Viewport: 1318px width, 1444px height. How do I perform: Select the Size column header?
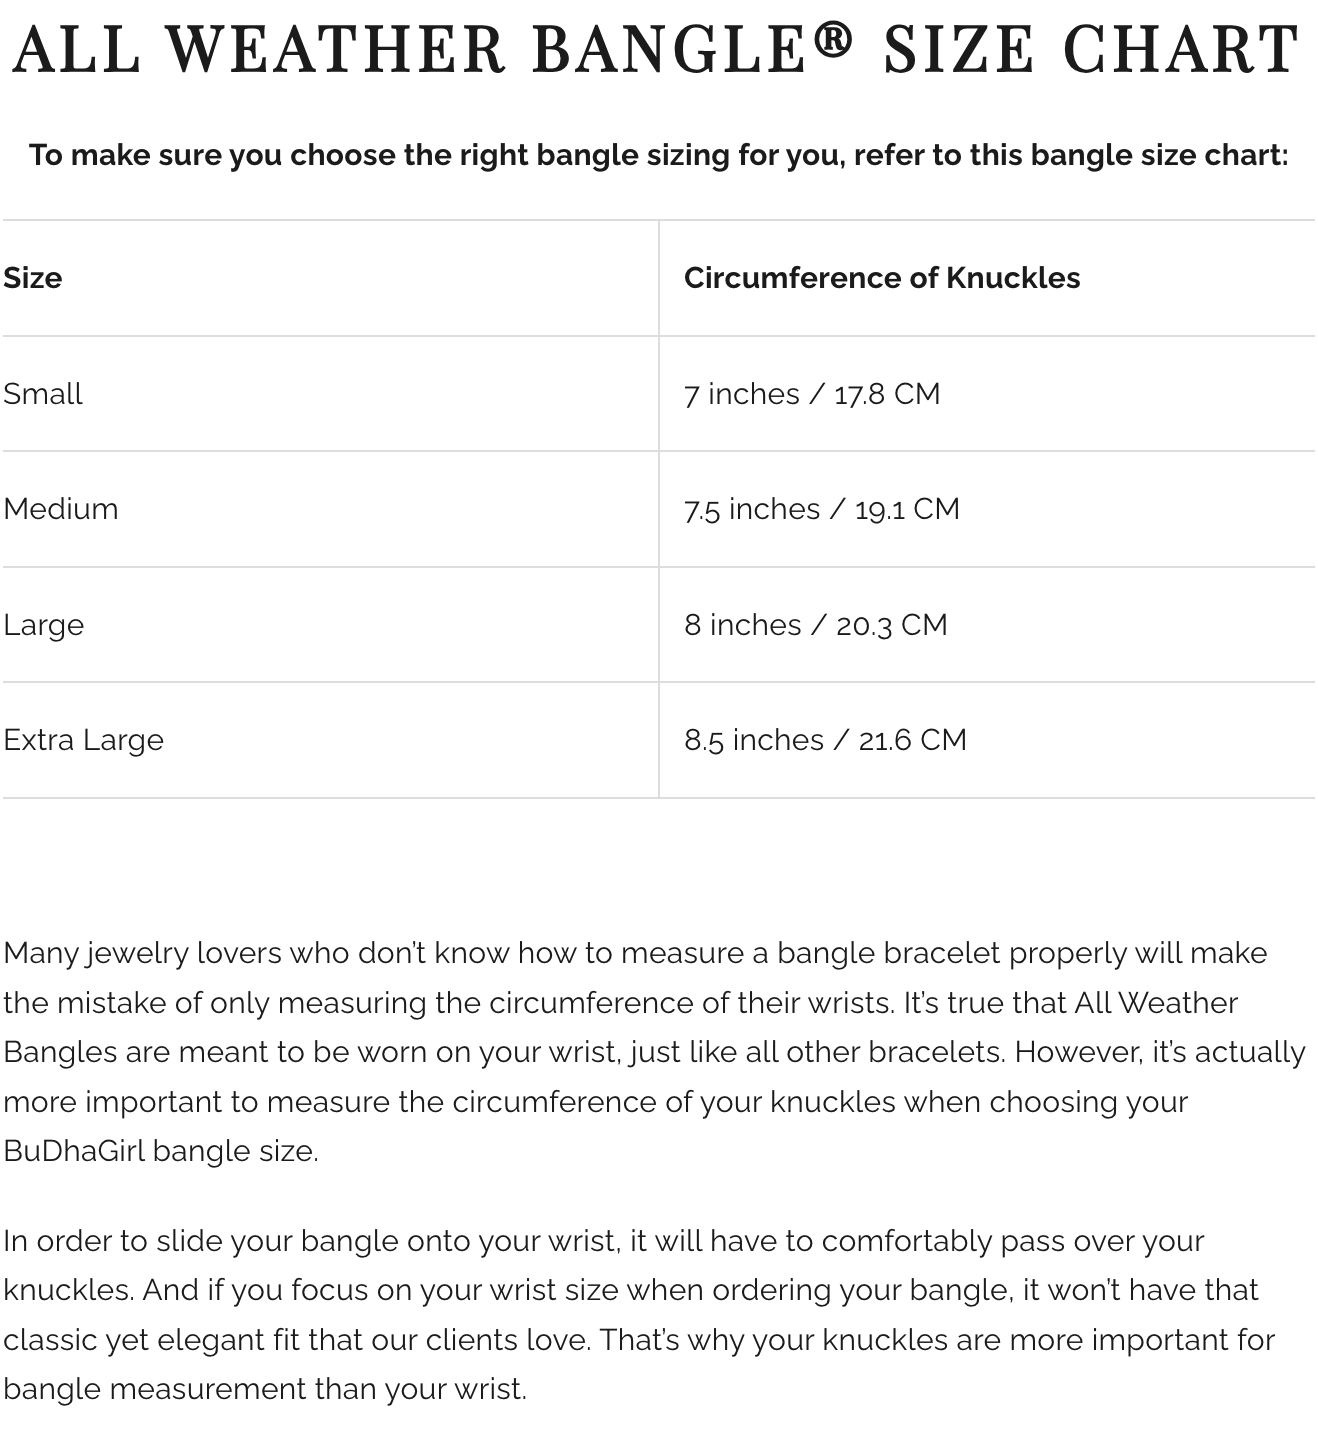coord(32,278)
